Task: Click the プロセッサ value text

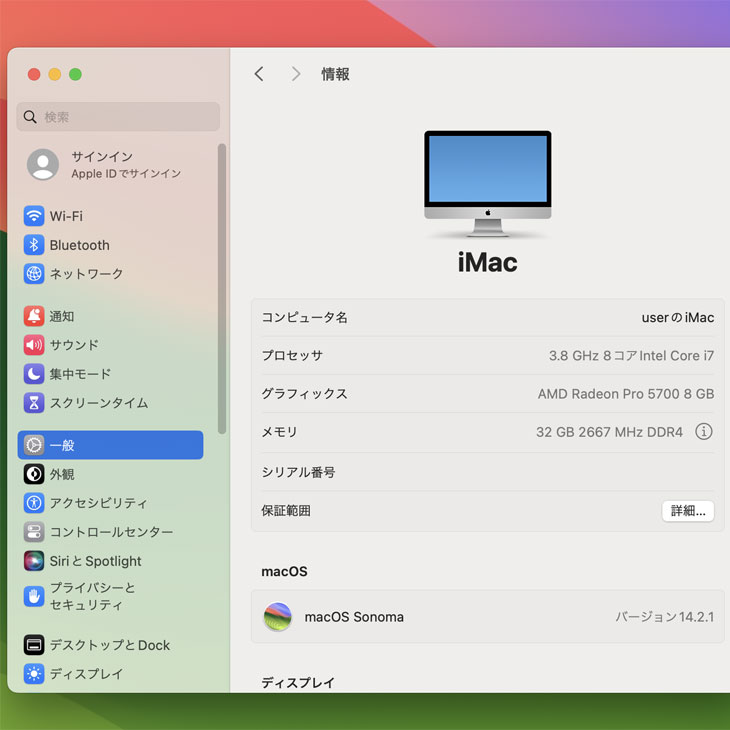Action: [631, 356]
